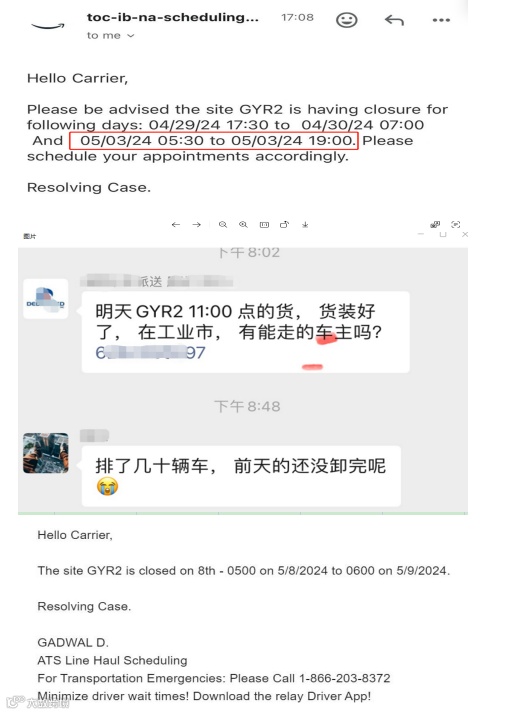Close the image viewer window
Screen dimensions: 519x714
(465, 235)
